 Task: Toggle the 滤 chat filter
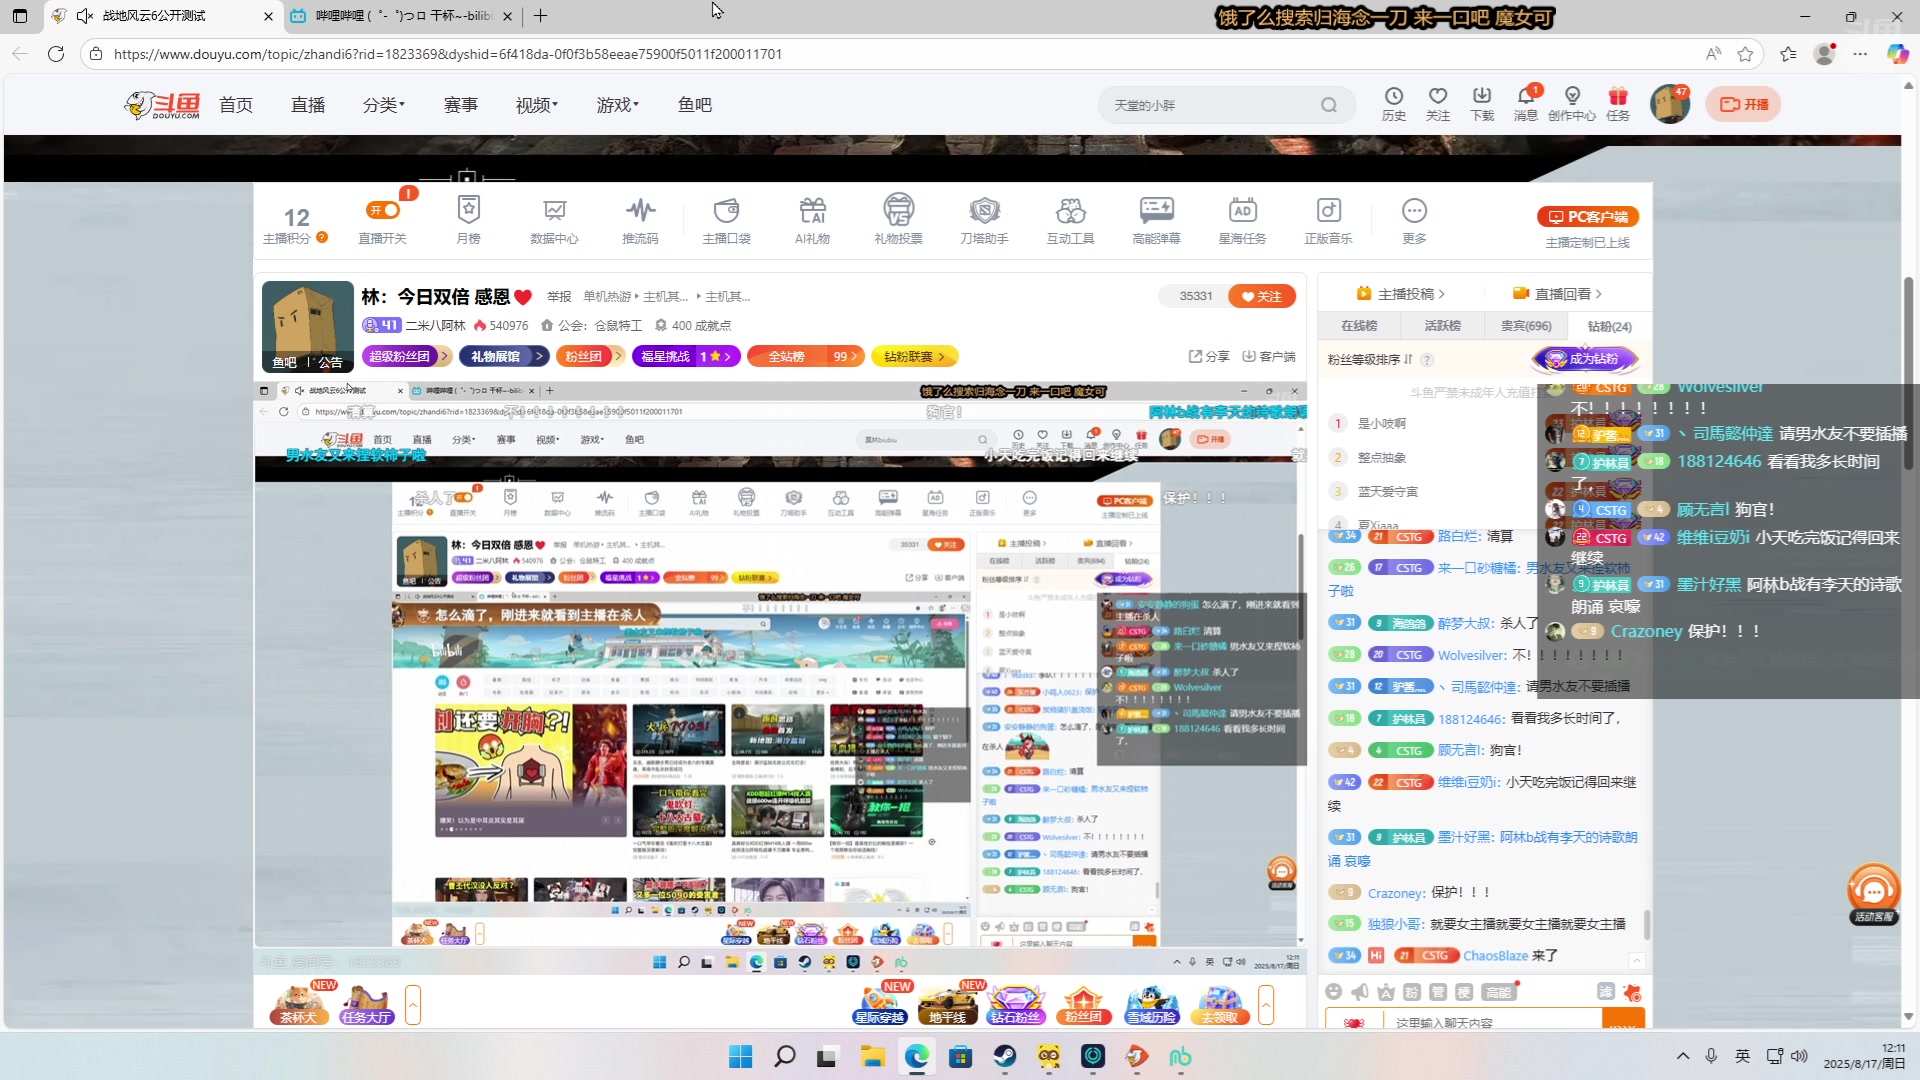1605,991
